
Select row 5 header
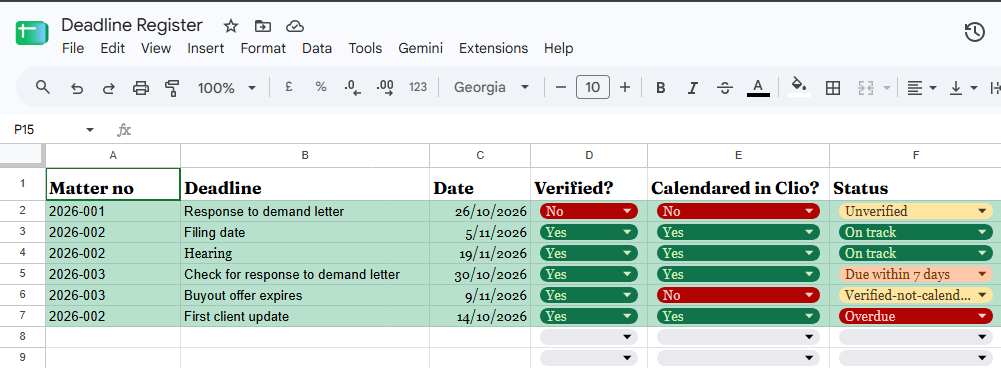[x=22, y=274]
